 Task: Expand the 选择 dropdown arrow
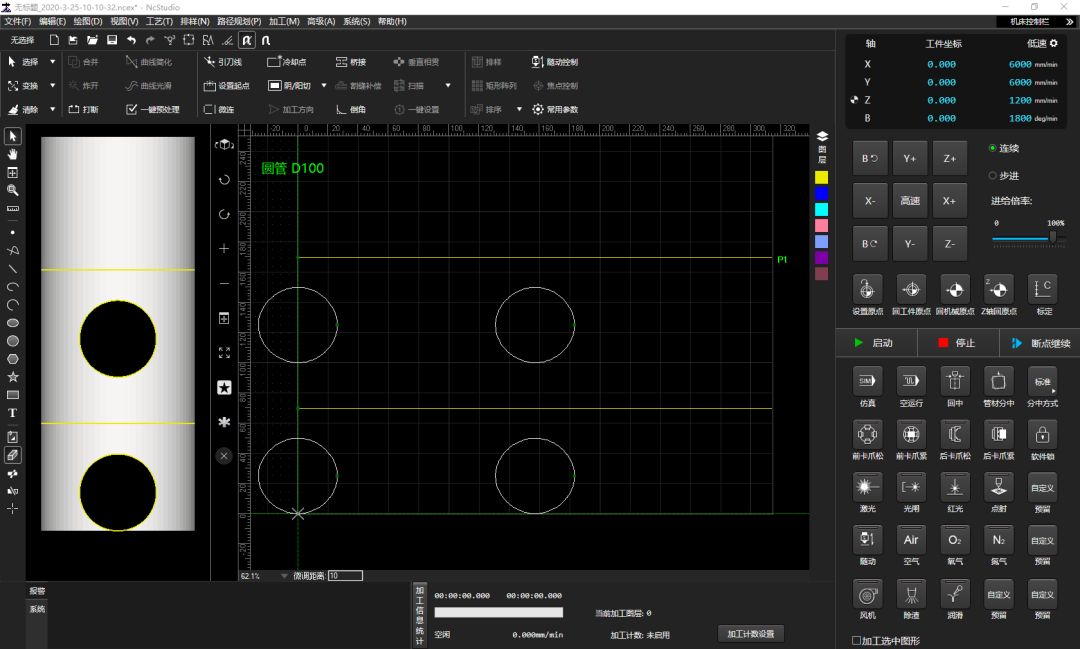click(53, 62)
